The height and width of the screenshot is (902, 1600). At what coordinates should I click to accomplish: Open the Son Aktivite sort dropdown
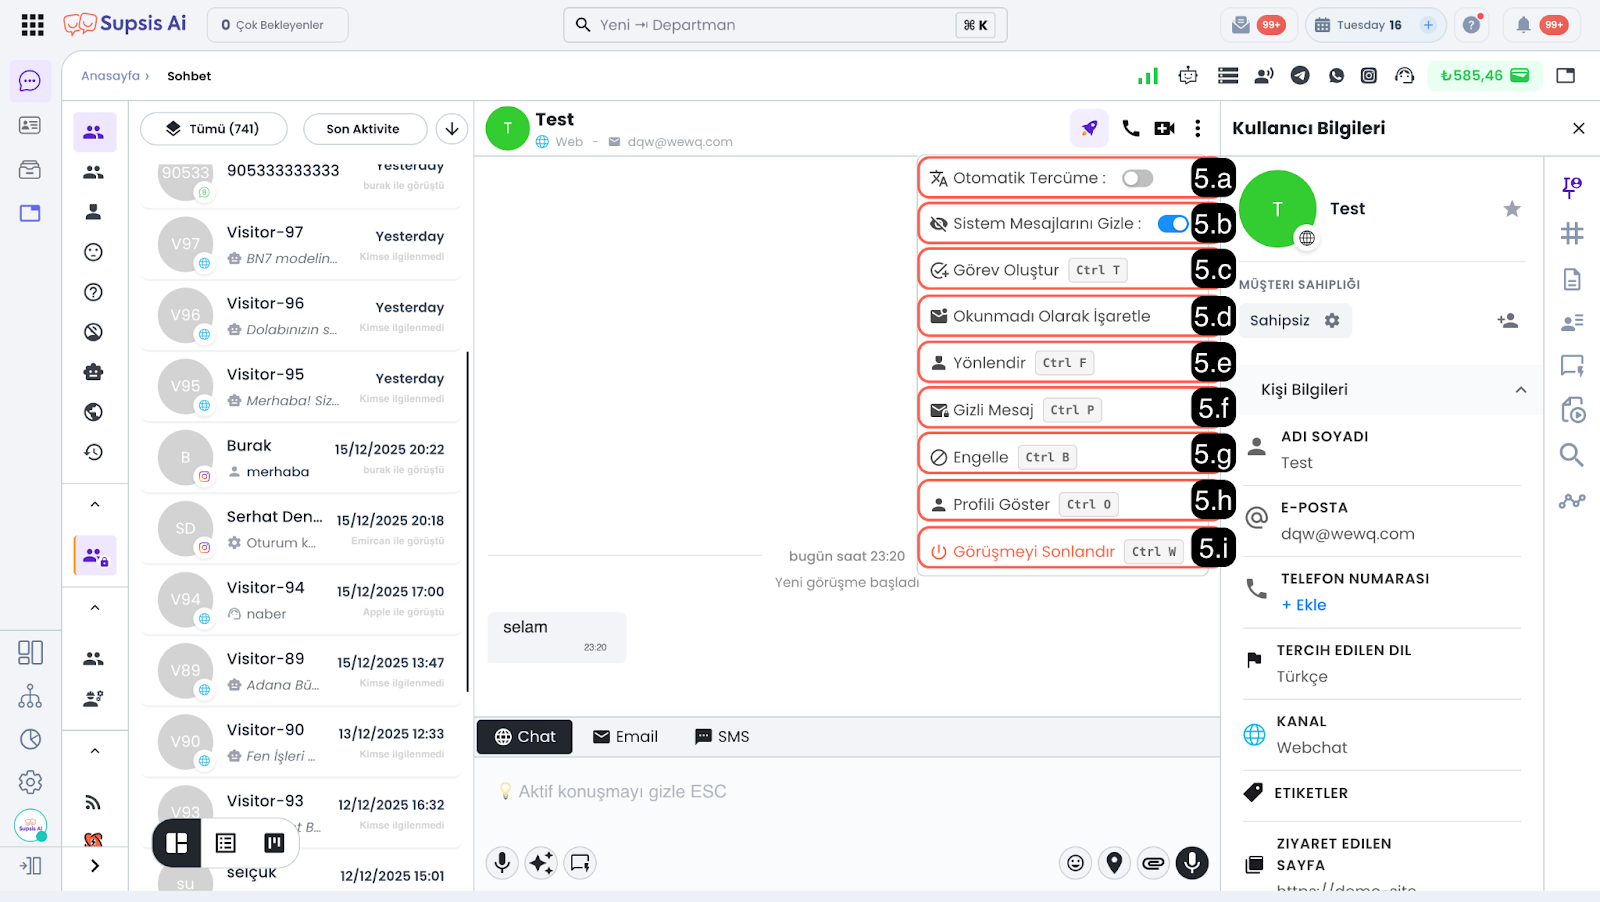click(363, 129)
